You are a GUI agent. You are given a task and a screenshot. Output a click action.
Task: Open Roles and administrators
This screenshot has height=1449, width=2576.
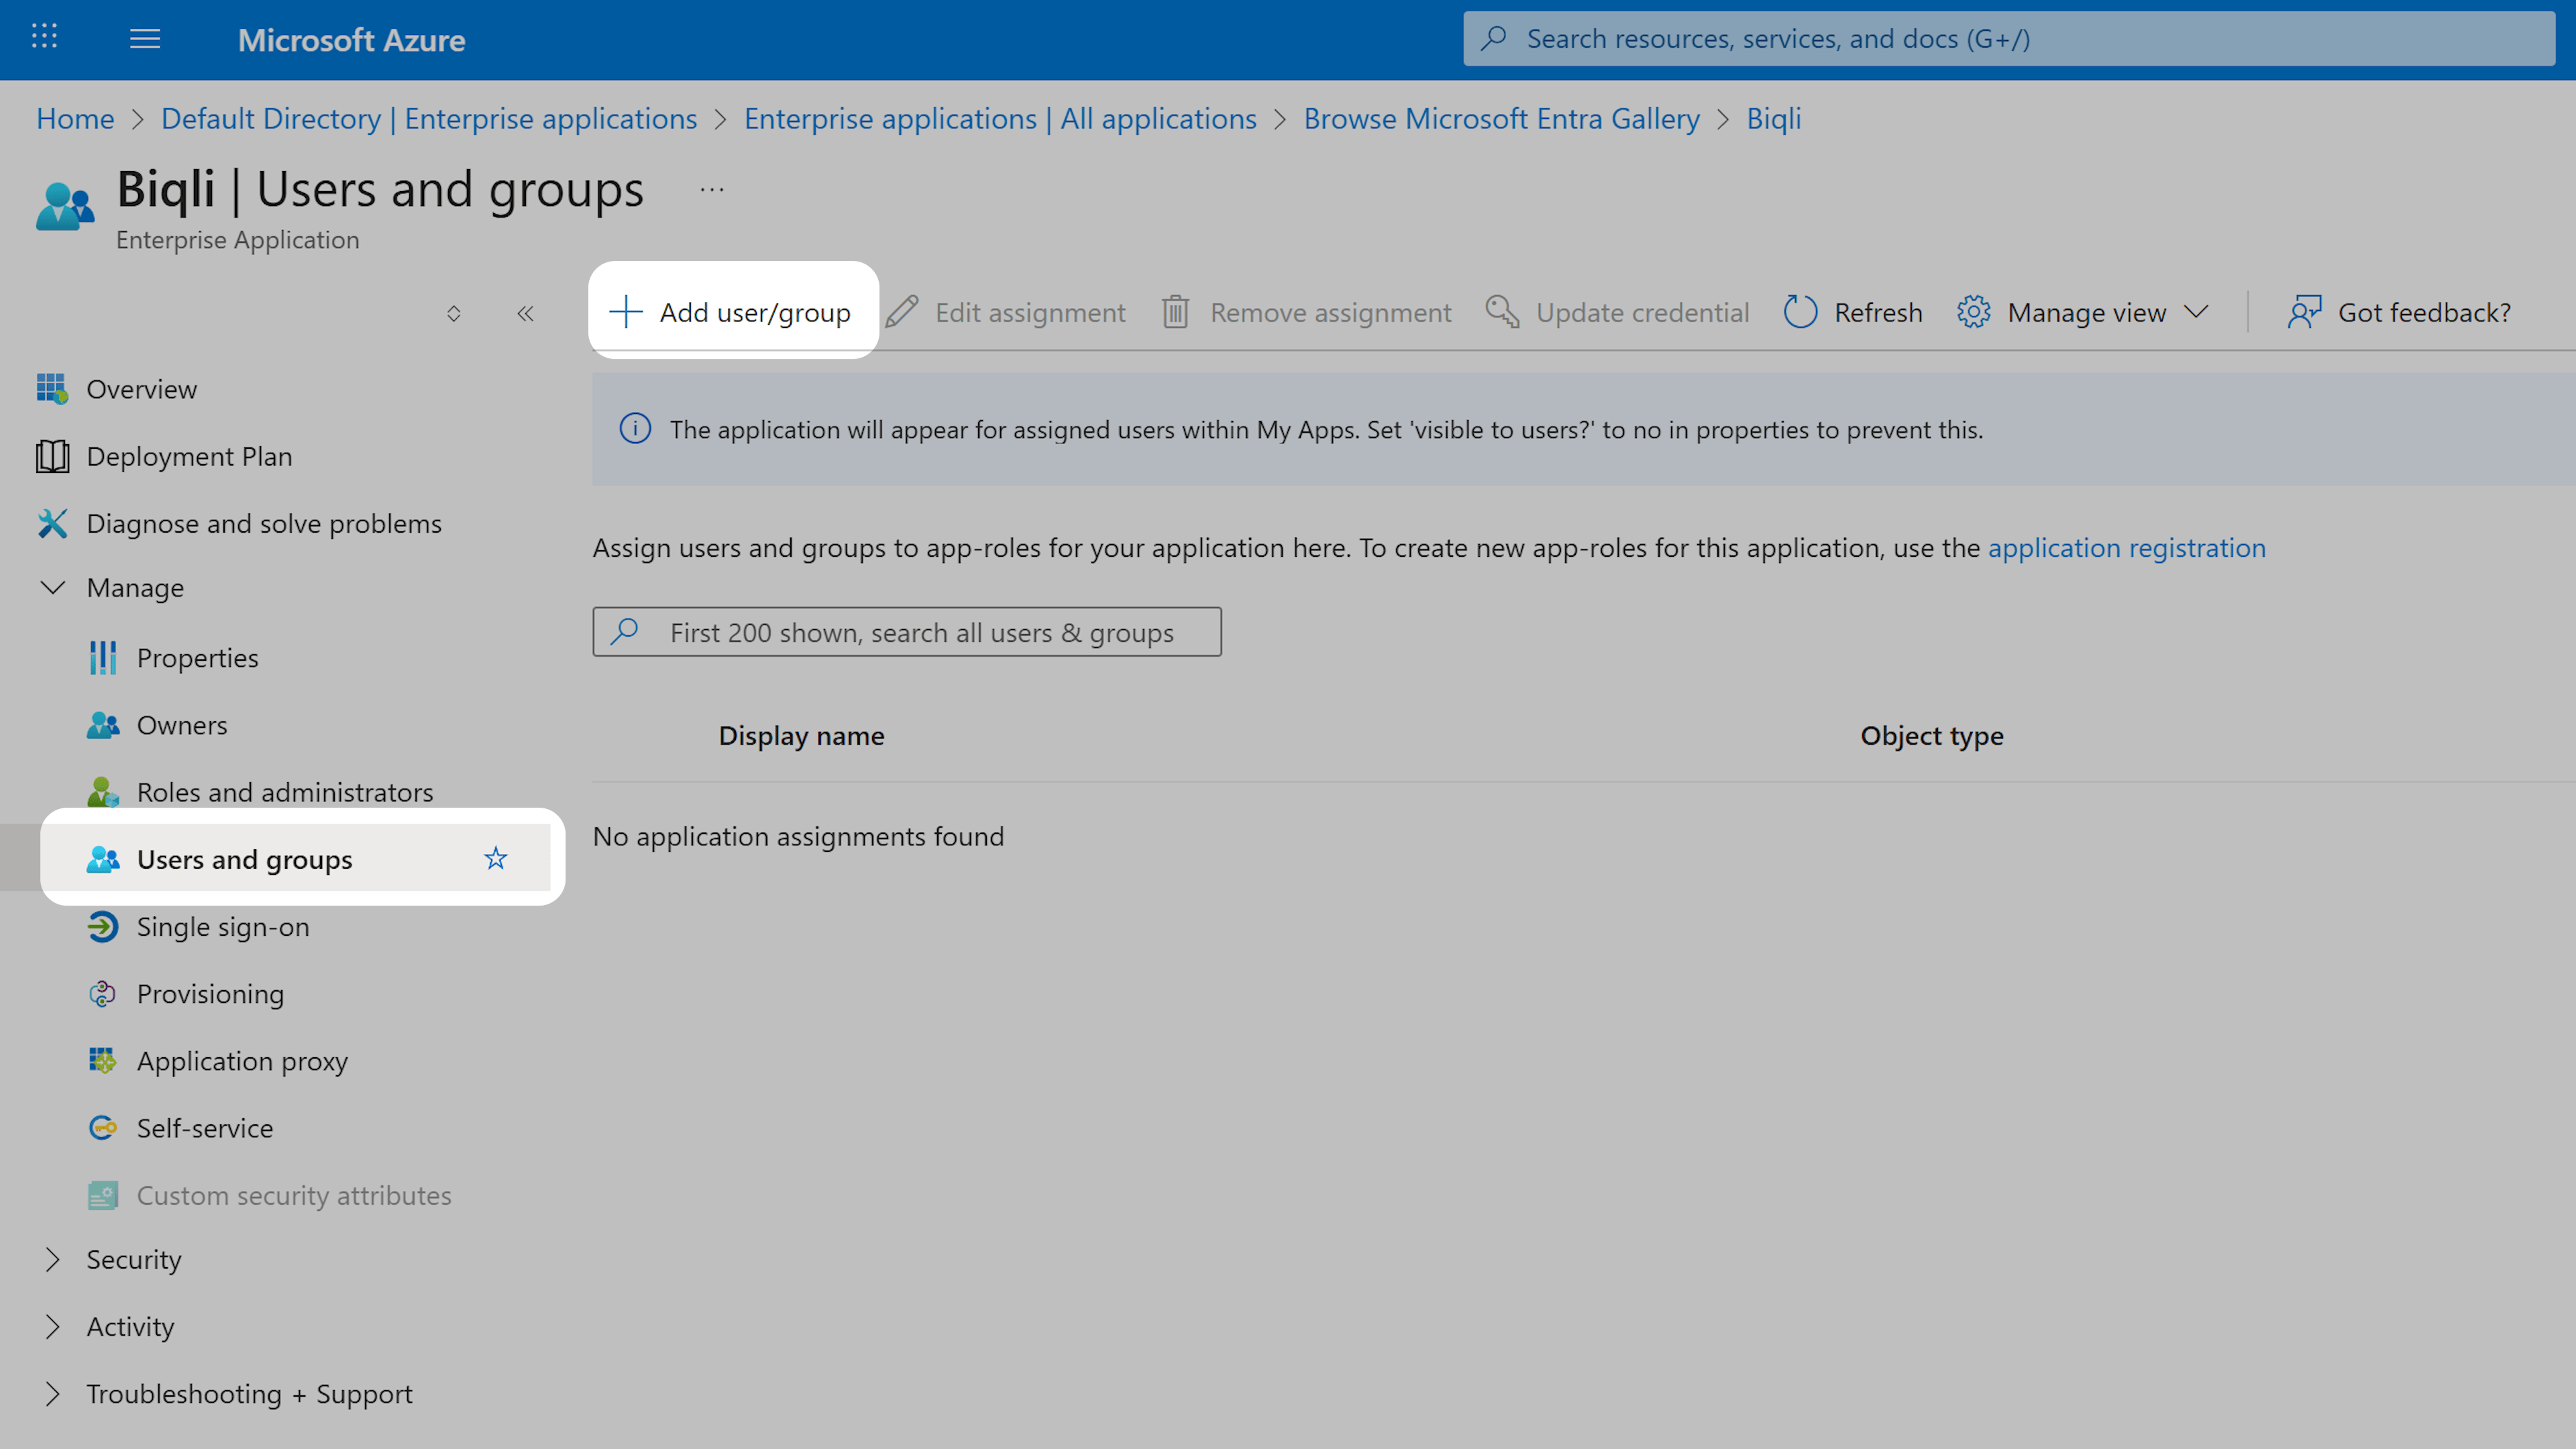pos(284,792)
